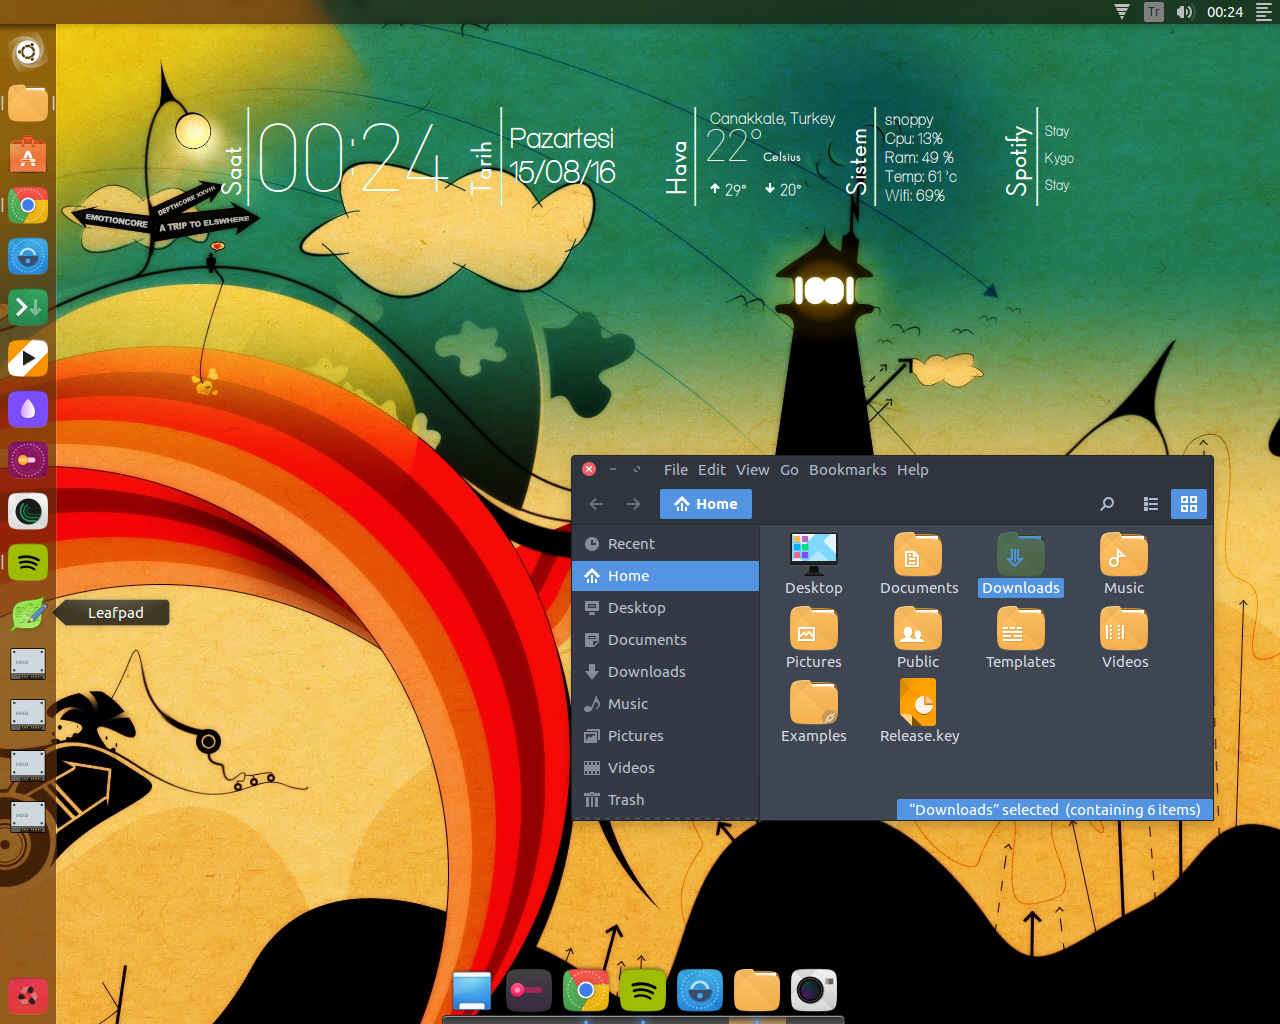Click the Chrome icon in the bottom dock
This screenshot has height=1024, width=1280.
coord(586,991)
